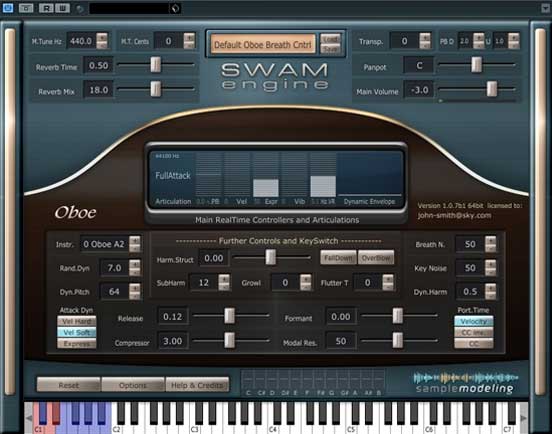The width and height of the screenshot is (552, 434).
Task: Select Vel Hard attack dynamics
Action: (x=77, y=321)
